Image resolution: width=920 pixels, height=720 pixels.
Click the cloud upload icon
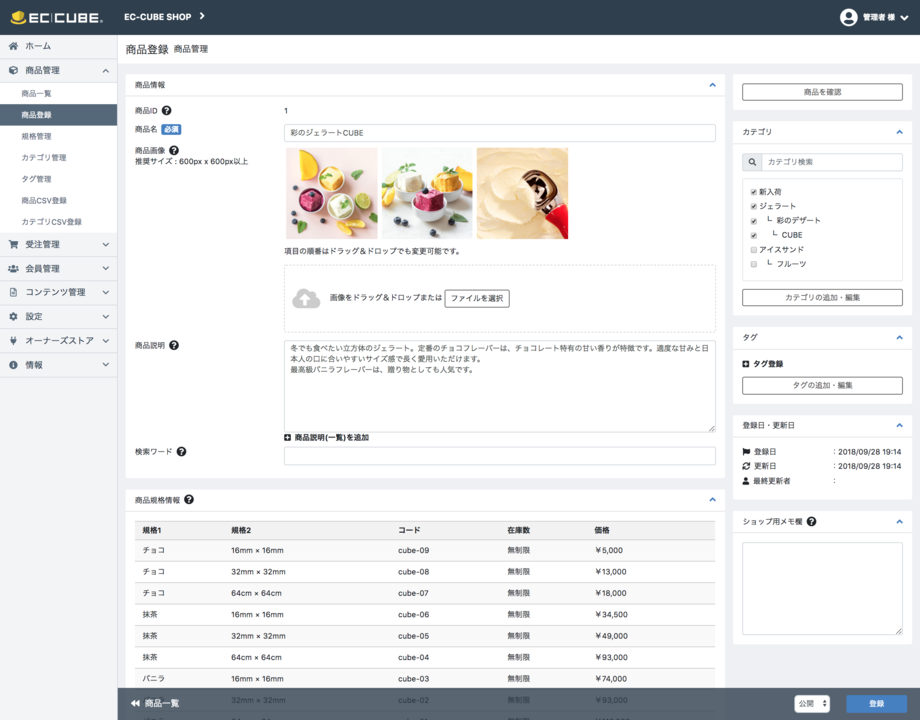tap(306, 298)
